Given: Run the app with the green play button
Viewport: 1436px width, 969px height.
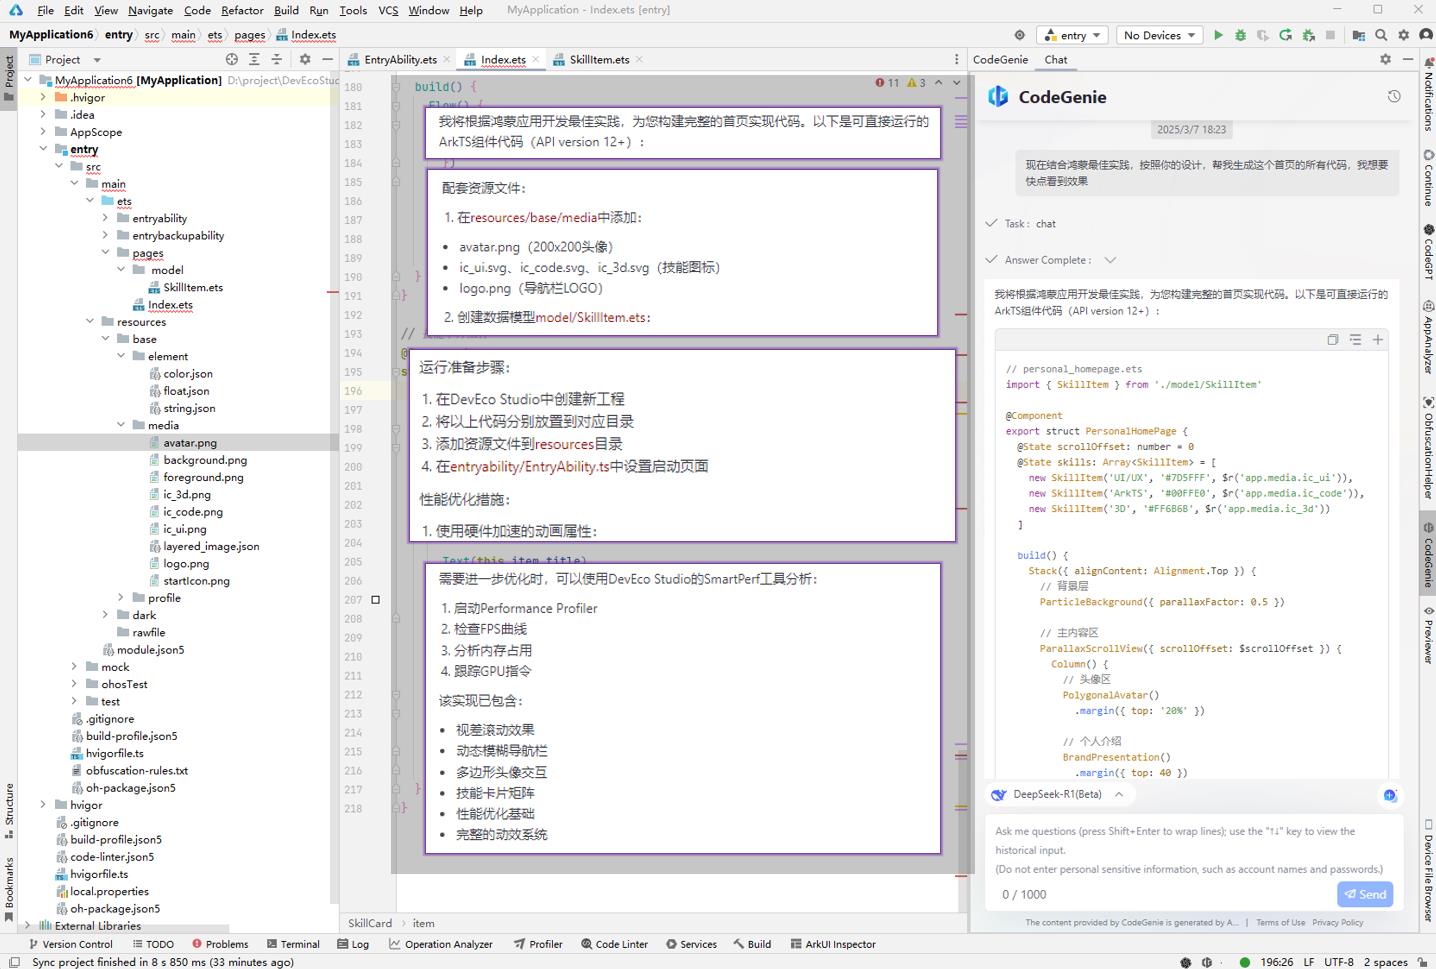Looking at the screenshot, I should 1218,35.
